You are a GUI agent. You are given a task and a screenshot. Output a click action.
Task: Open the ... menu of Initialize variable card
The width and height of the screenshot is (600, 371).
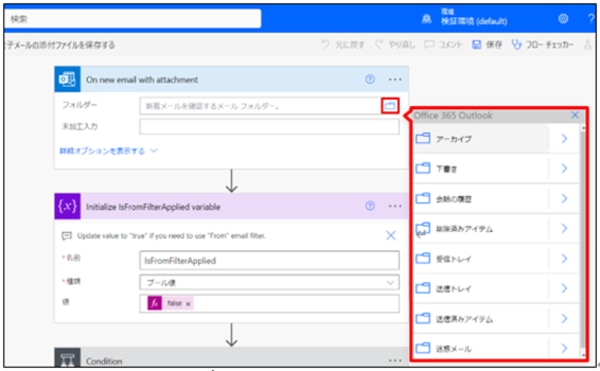click(x=395, y=206)
